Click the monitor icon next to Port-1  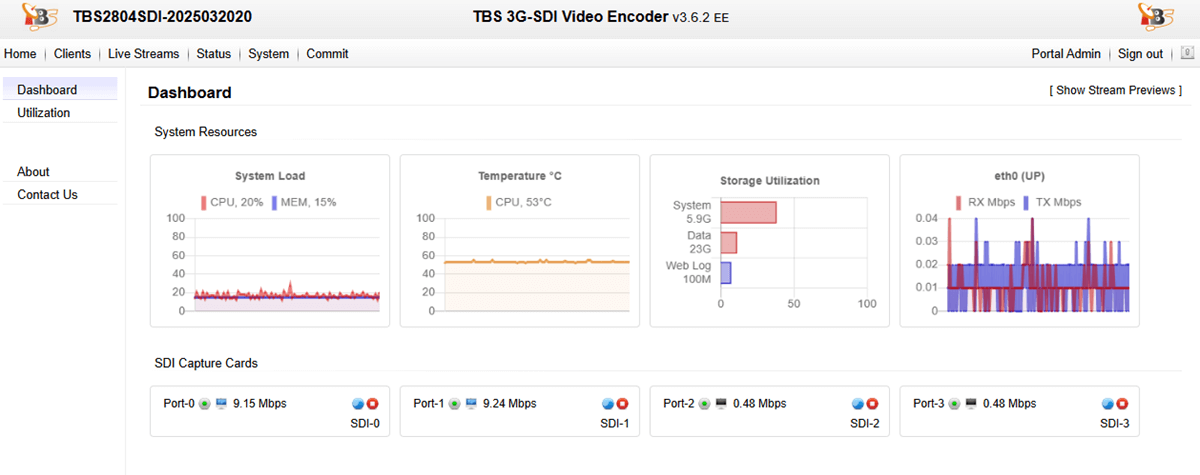pos(471,404)
